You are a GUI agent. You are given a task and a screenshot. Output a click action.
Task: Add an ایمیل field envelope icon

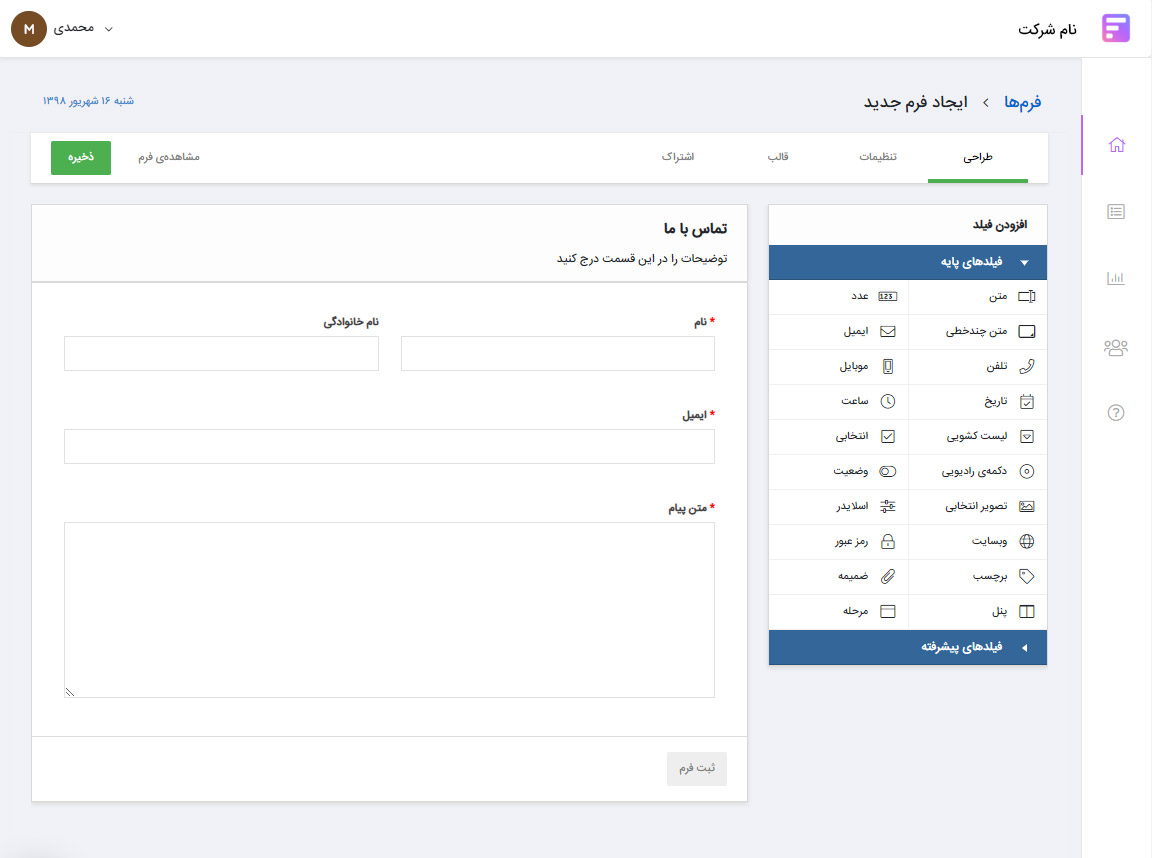[888, 331]
